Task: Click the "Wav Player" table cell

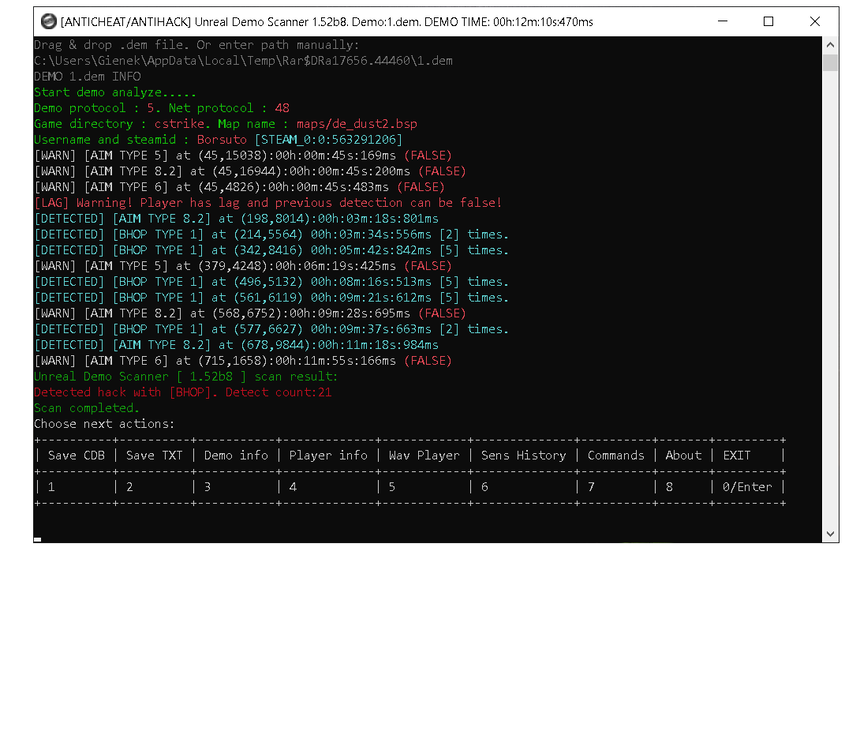Action: coord(424,455)
